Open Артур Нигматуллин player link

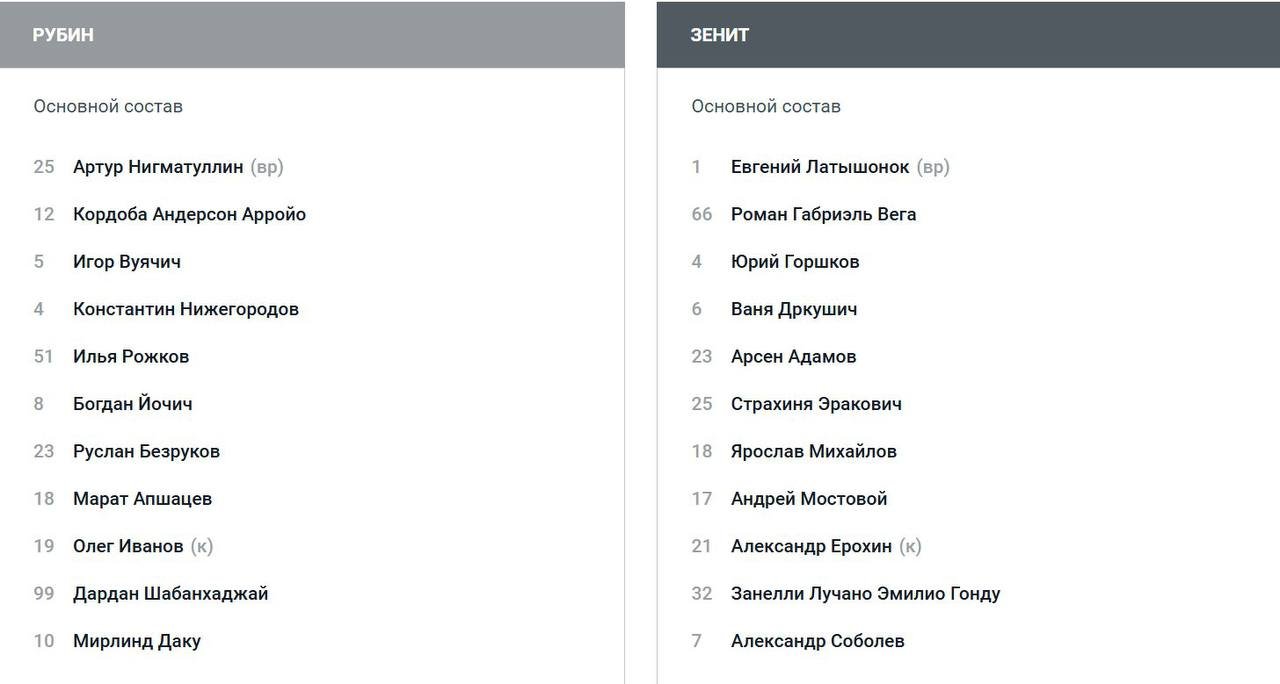[x=158, y=167]
